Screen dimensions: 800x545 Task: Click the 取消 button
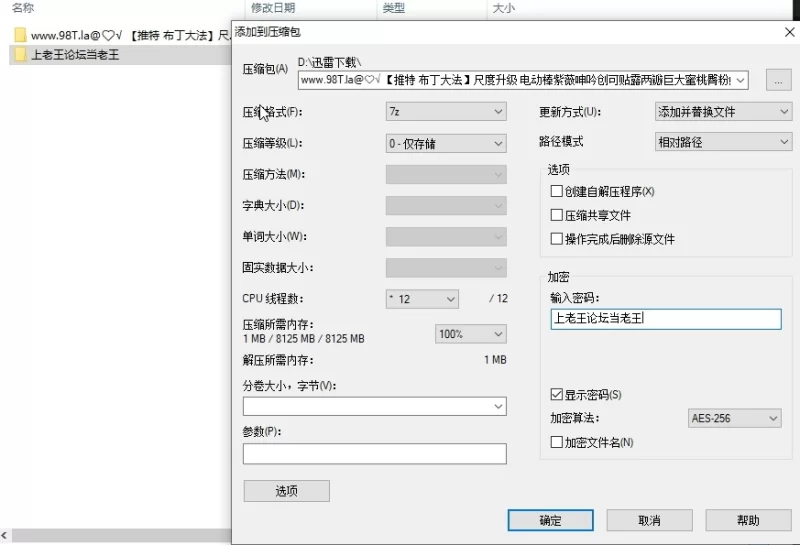coord(648,521)
